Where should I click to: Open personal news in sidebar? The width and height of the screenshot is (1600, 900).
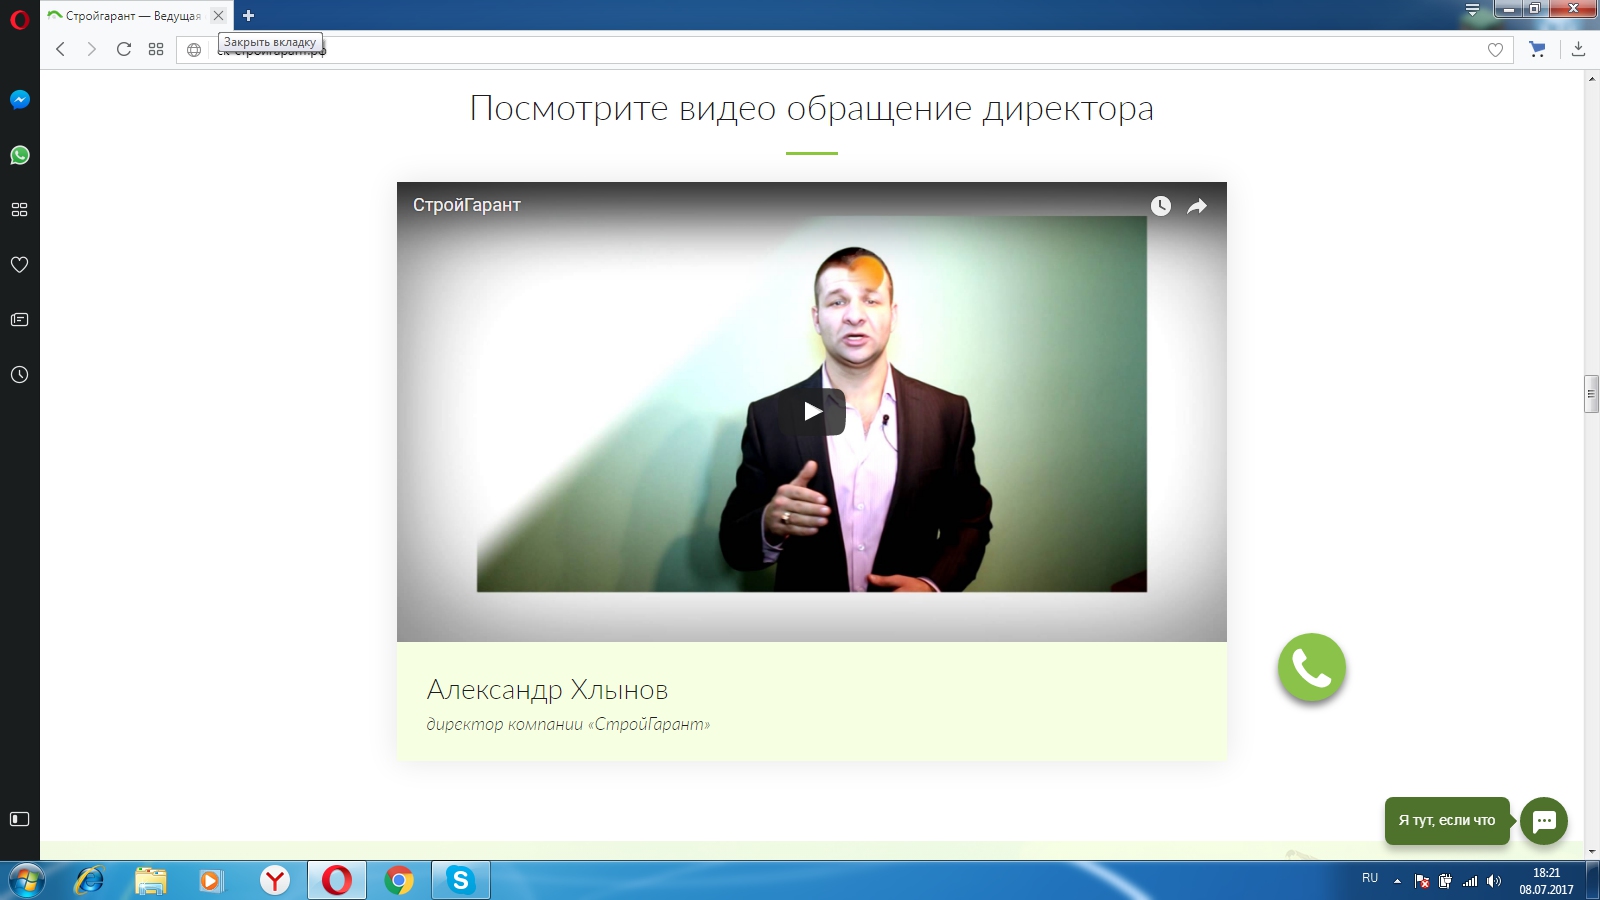[x=19, y=320]
